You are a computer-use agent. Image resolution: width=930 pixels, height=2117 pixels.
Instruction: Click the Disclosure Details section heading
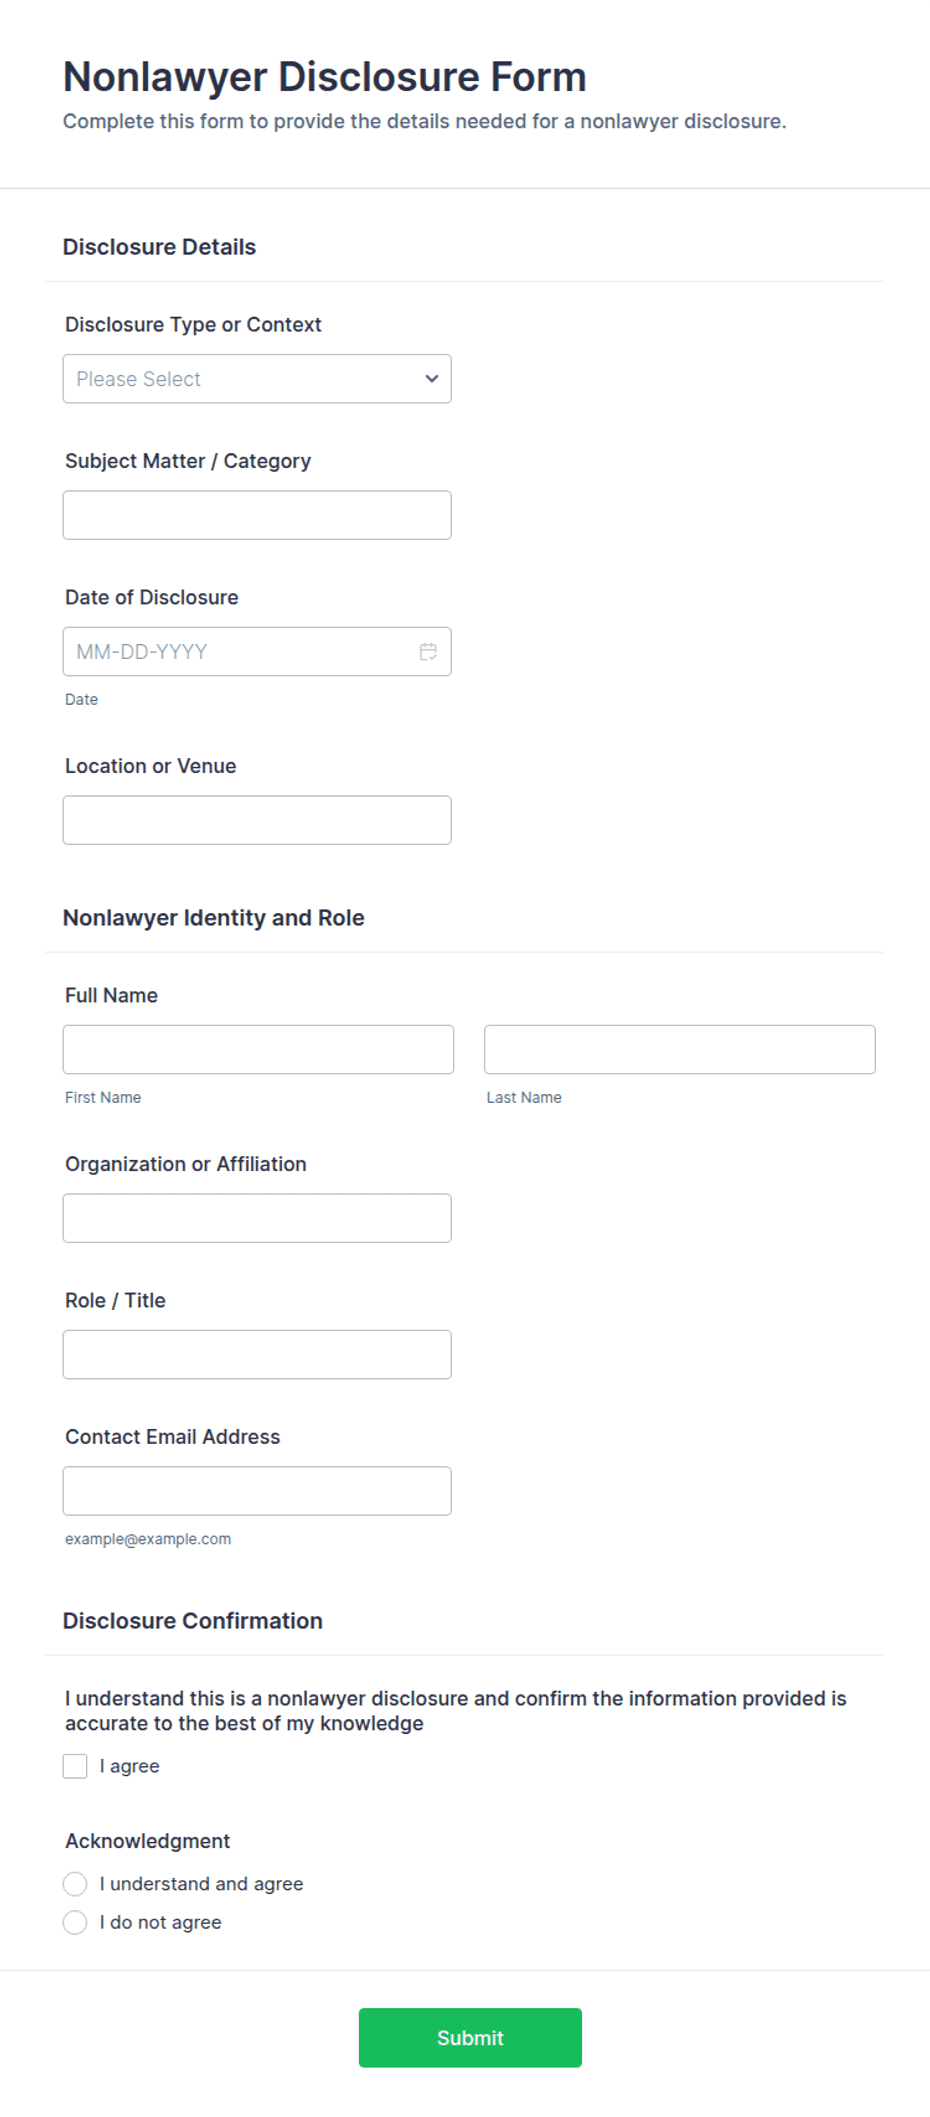(x=159, y=247)
